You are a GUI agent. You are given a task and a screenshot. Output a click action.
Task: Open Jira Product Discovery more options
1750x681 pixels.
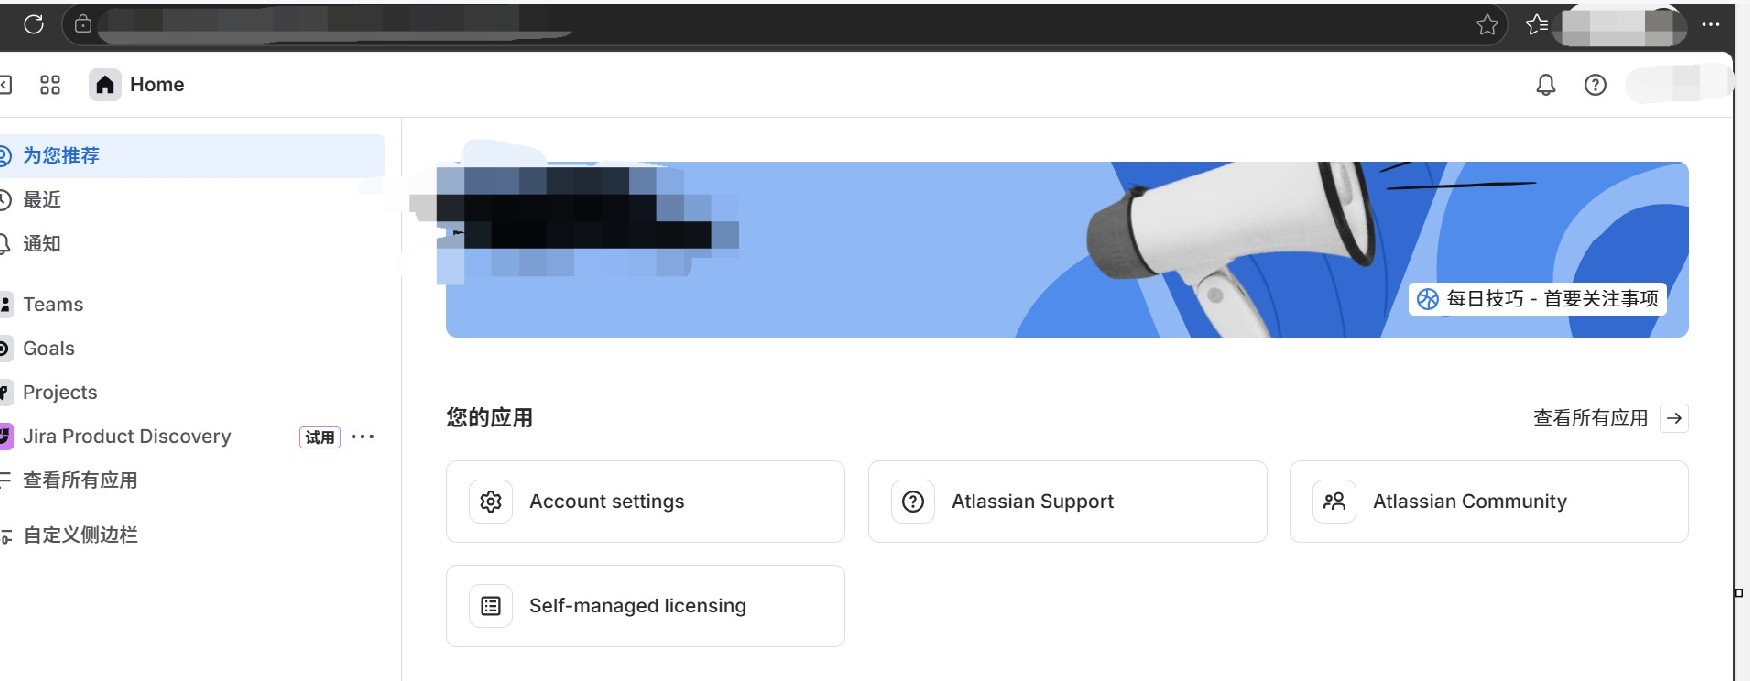(x=363, y=437)
